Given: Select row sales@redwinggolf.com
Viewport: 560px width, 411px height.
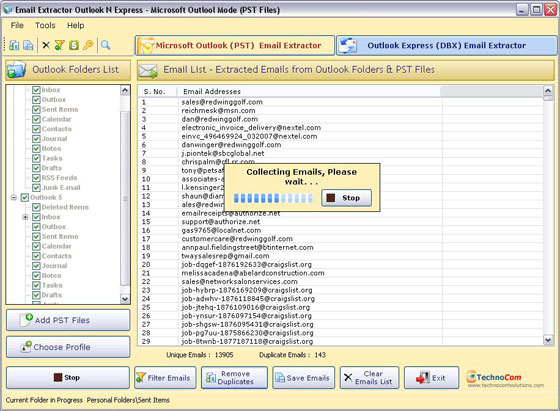Looking at the screenshot, I should click(x=341, y=102).
